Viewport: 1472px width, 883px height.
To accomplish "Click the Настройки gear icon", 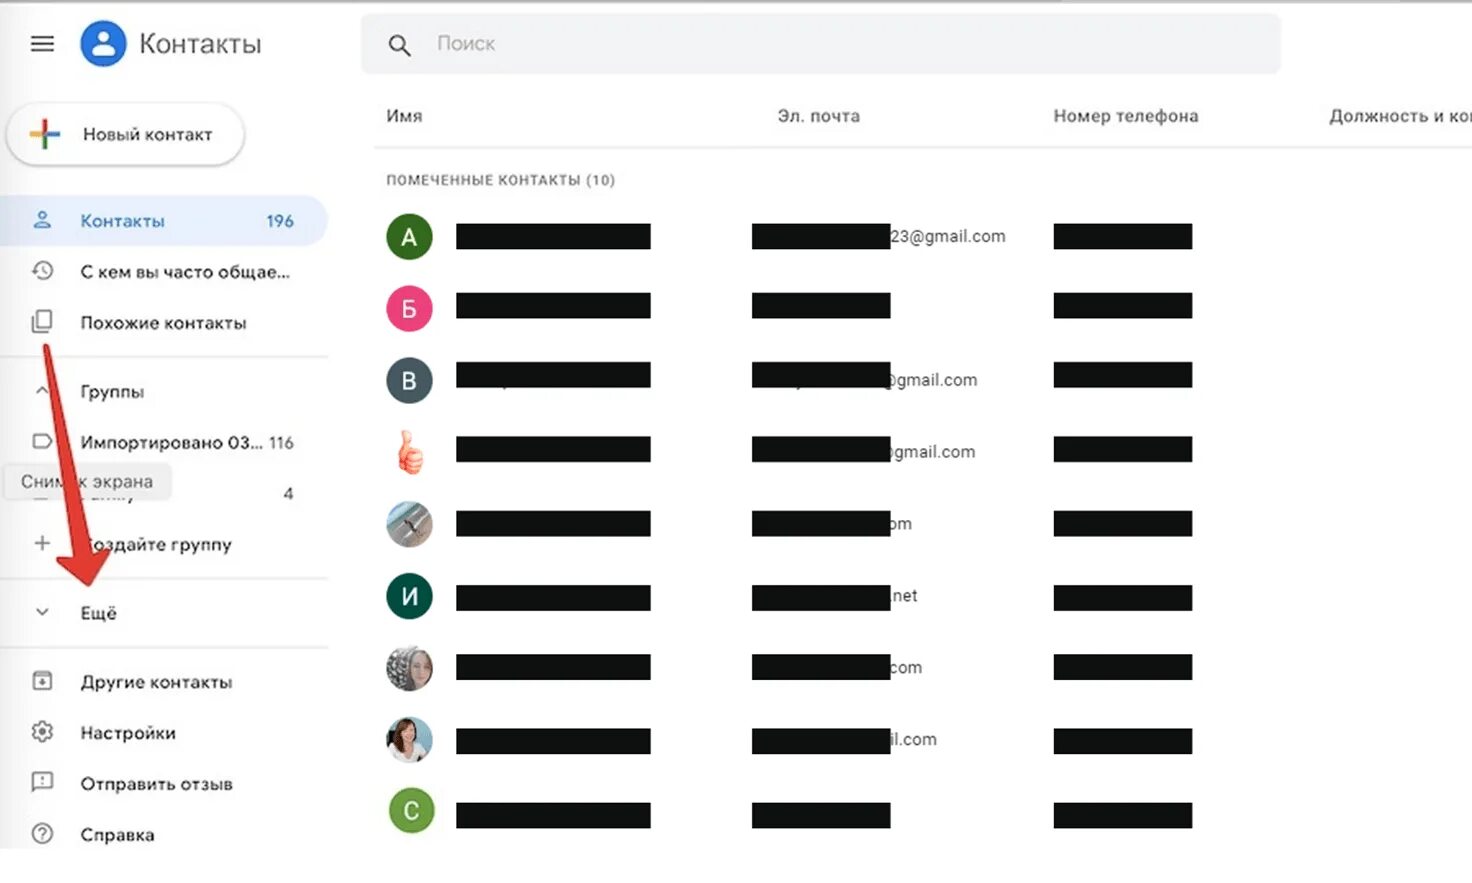I will (42, 732).
